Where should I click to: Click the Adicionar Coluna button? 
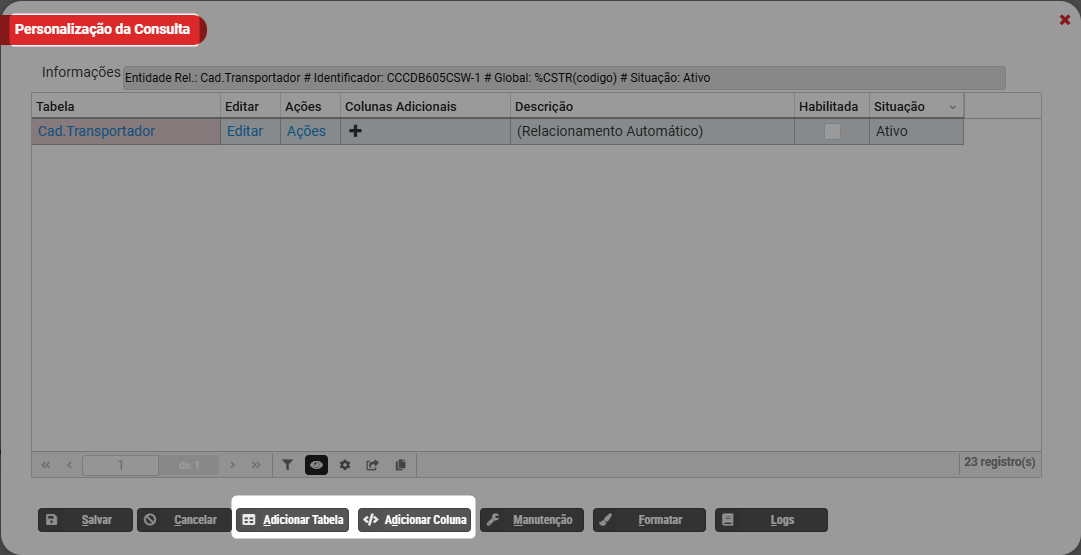[415, 520]
